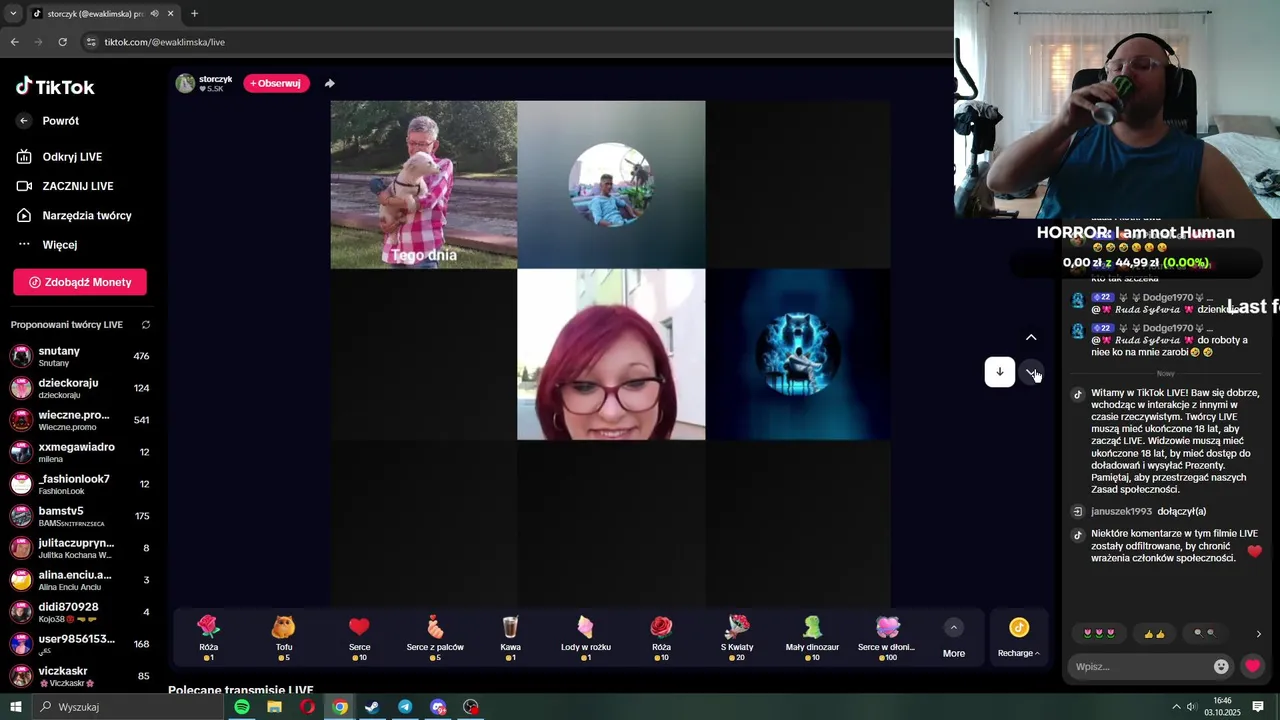Send the Tofu gift

[284, 637]
